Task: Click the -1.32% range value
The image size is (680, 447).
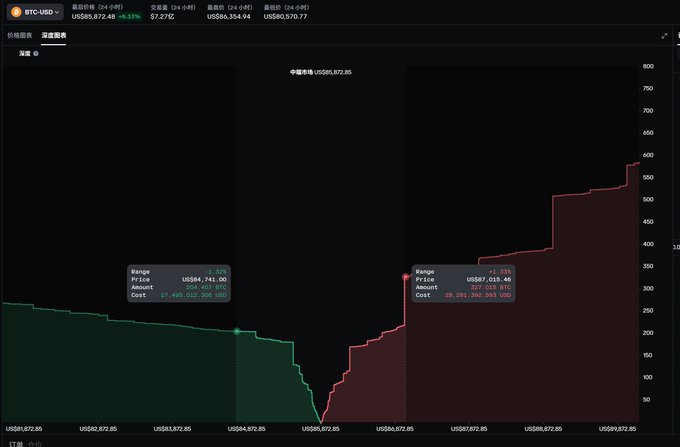Action: click(x=216, y=272)
